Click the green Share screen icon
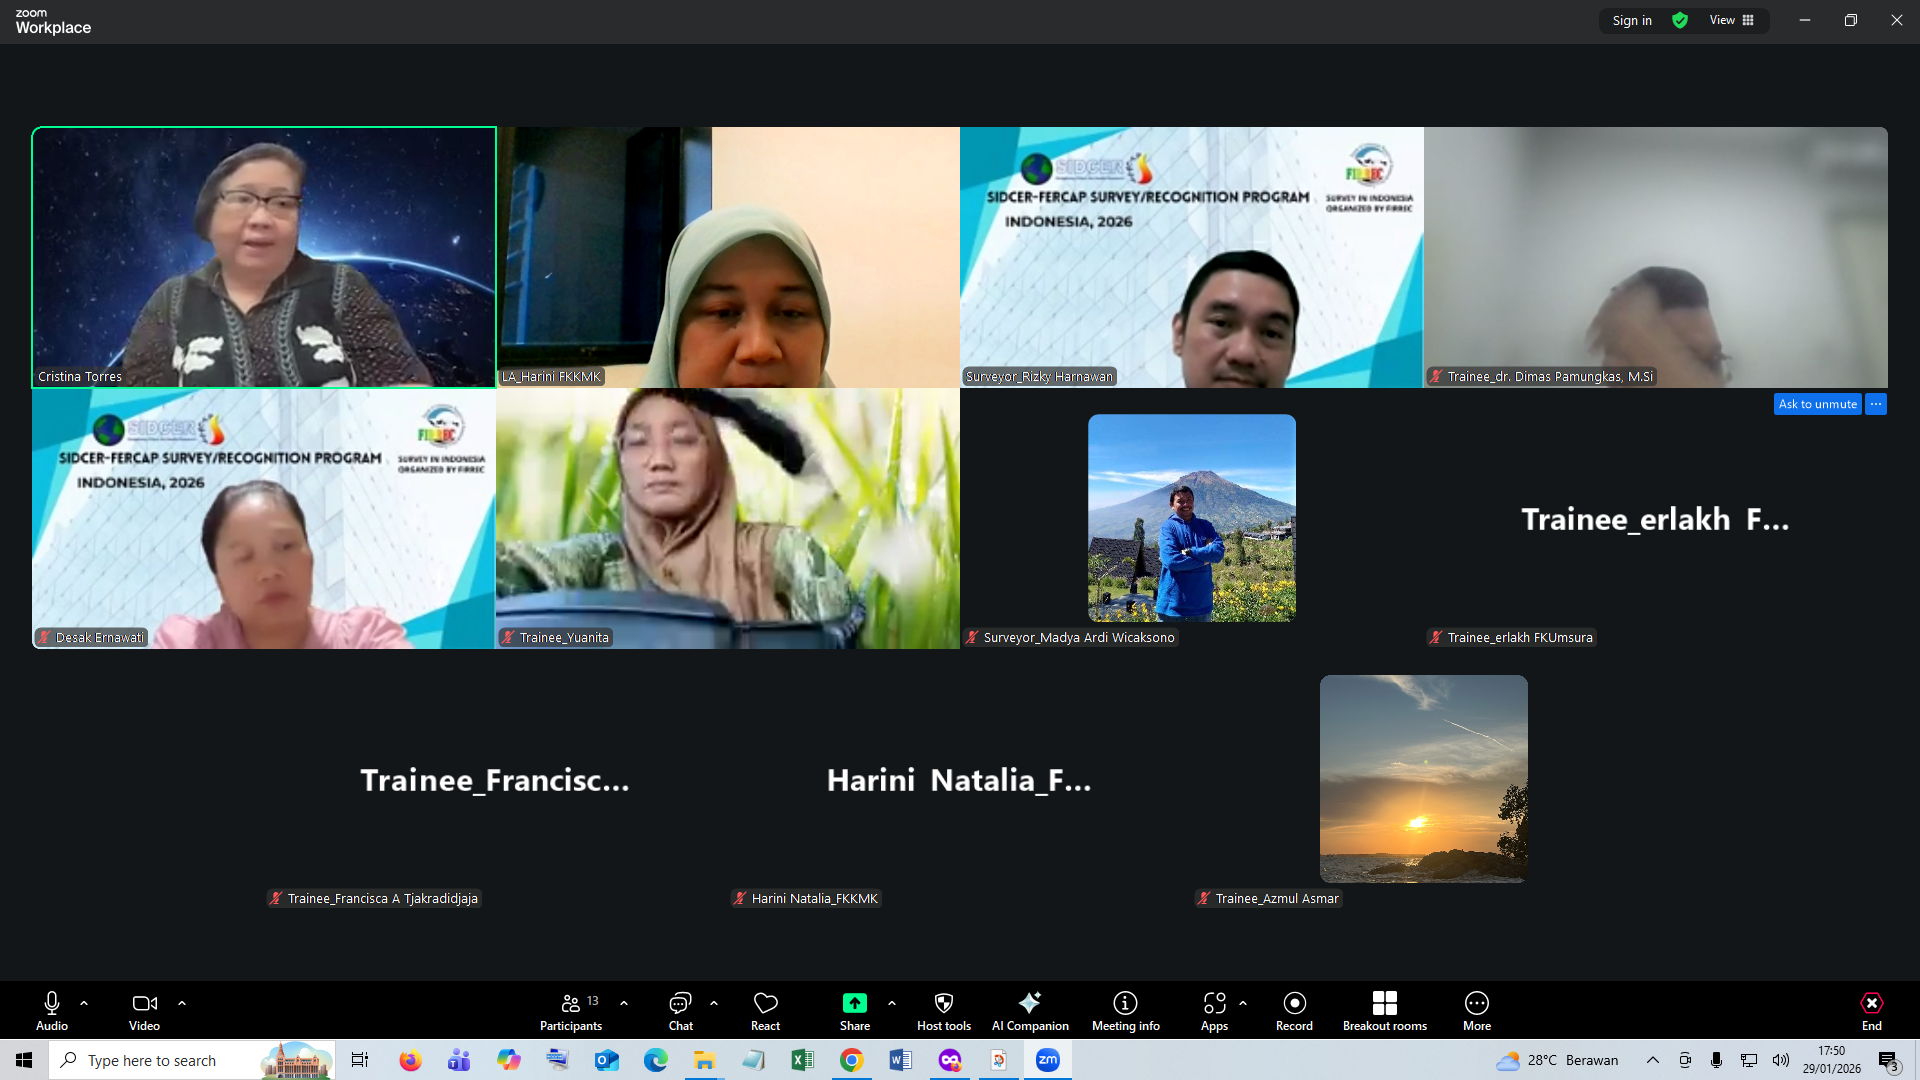 pos(854,1003)
